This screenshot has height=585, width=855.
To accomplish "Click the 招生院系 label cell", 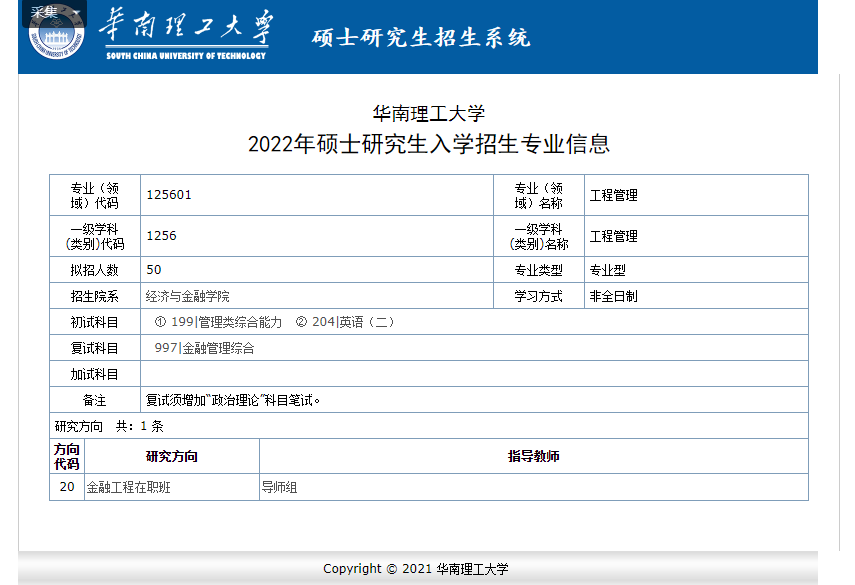I will pos(95,296).
